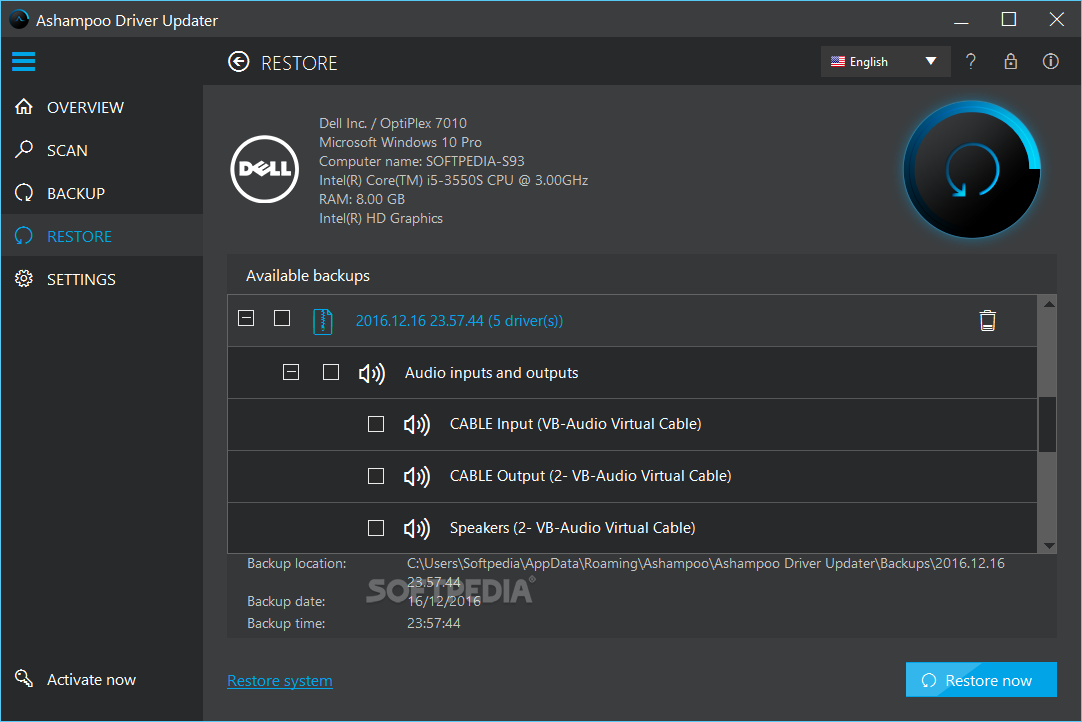
Task: Click speaker icon beside Speakers entry
Action: (417, 528)
